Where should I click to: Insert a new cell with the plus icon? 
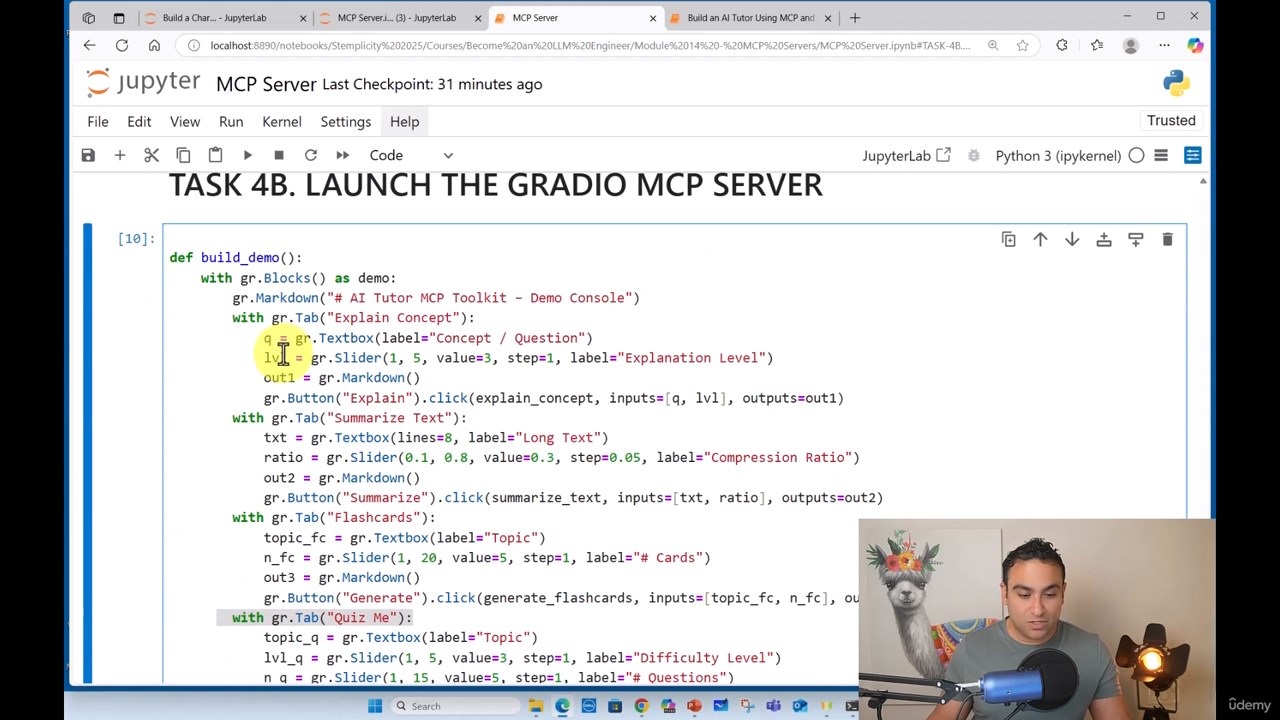tap(119, 155)
